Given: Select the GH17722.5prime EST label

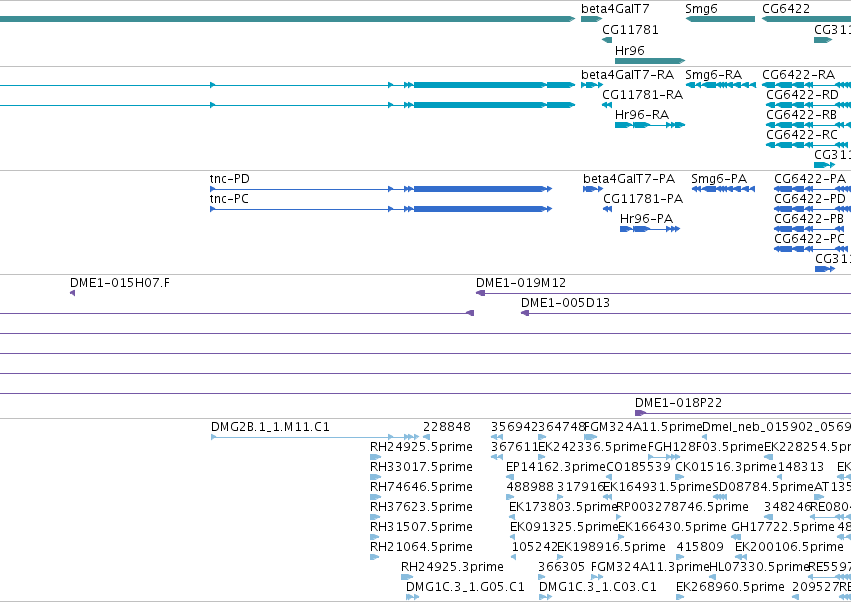Looking at the screenshot, I should tap(783, 527).
